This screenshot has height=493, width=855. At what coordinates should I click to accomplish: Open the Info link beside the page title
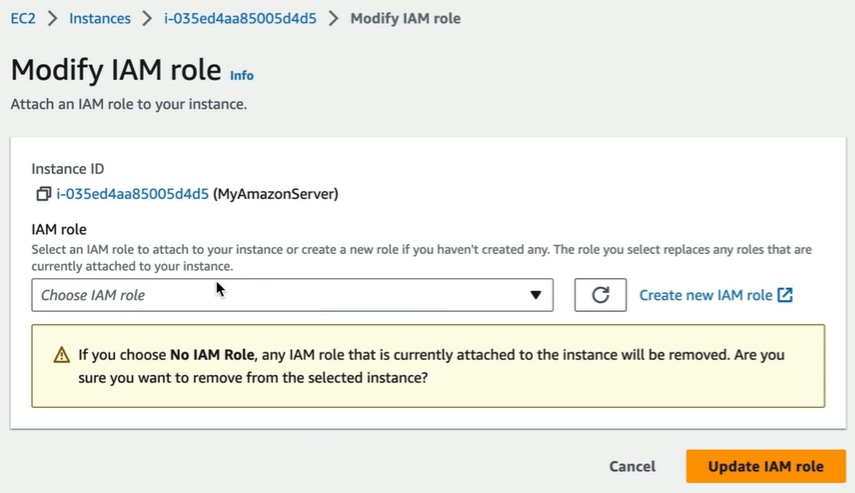tap(242, 75)
